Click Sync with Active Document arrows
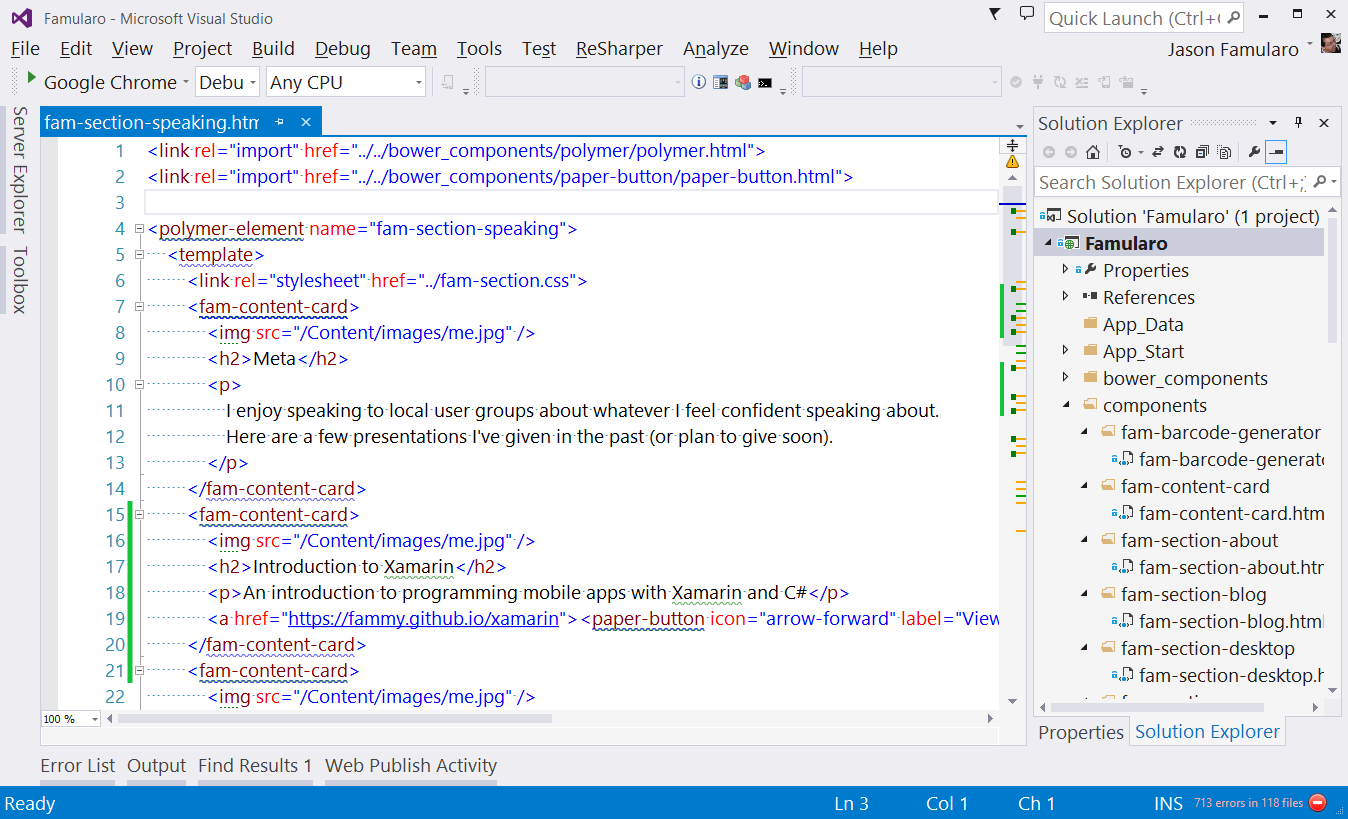Viewport: 1348px width, 819px height. point(1158,152)
